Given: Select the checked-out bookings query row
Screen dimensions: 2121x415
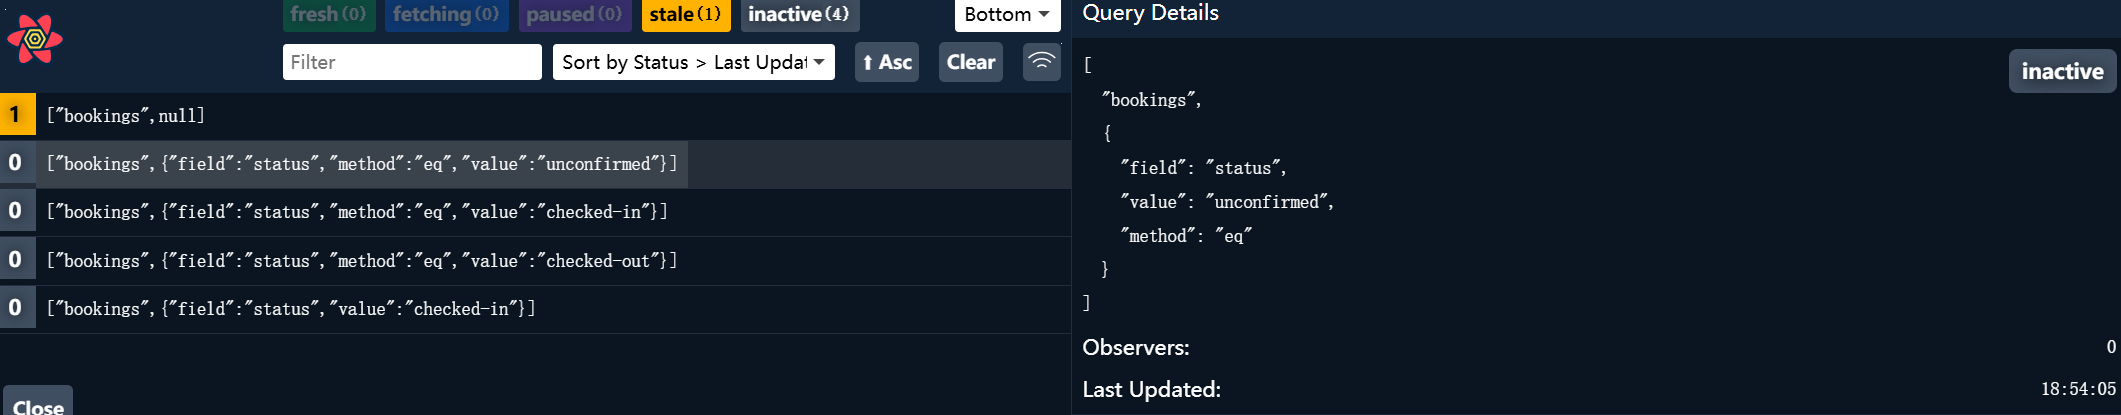Looking at the screenshot, I should coord(362,261).
